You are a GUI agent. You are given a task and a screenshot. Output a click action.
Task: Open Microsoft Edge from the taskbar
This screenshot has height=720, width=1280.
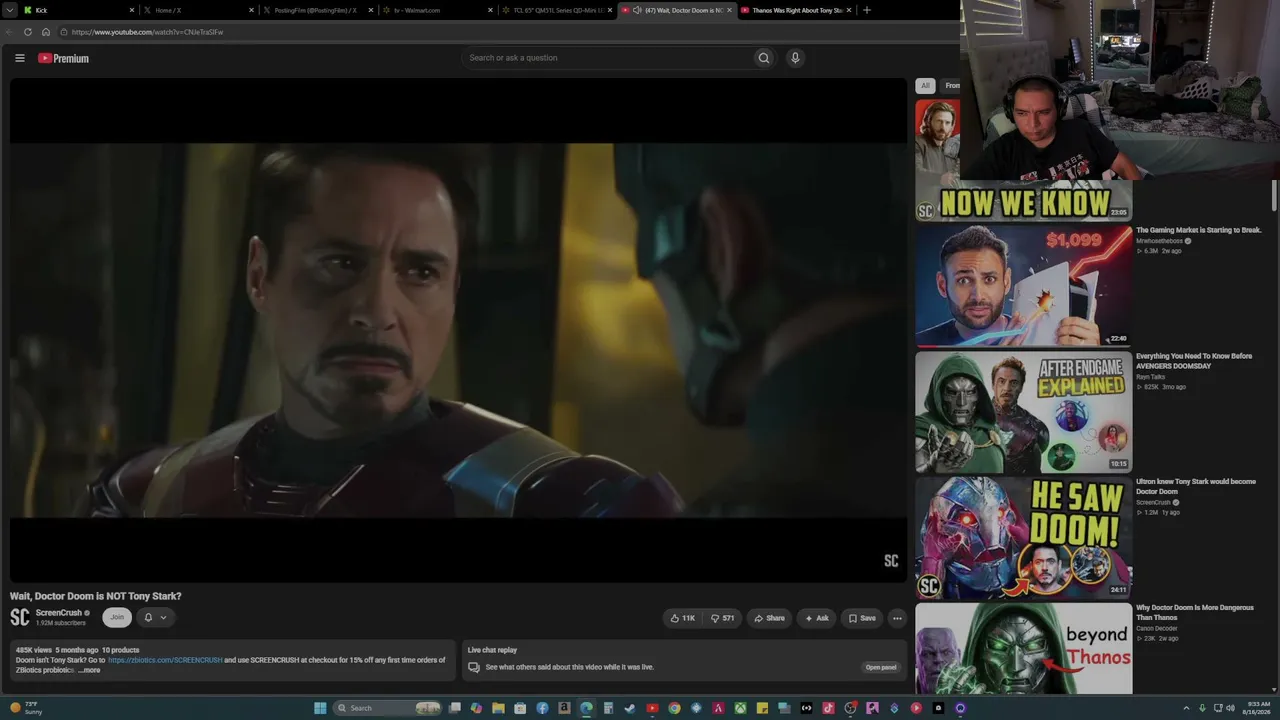tap(586, 708)
